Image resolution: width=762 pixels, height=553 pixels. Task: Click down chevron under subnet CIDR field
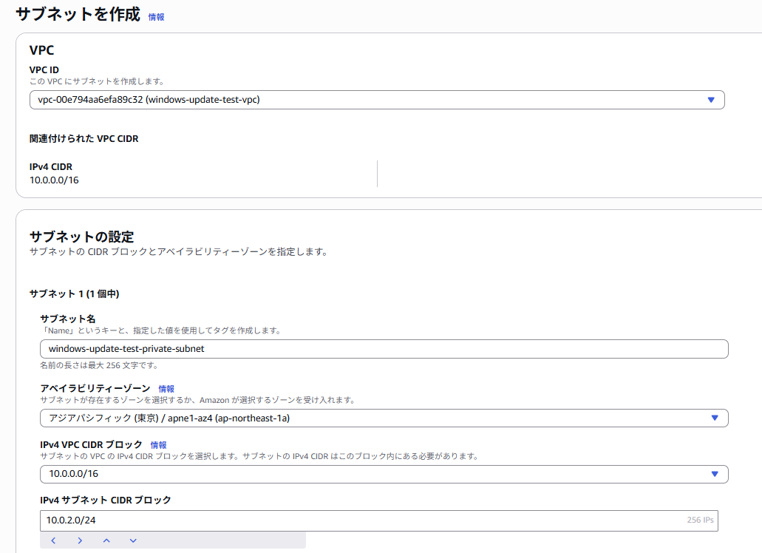[x=133, y=541]
